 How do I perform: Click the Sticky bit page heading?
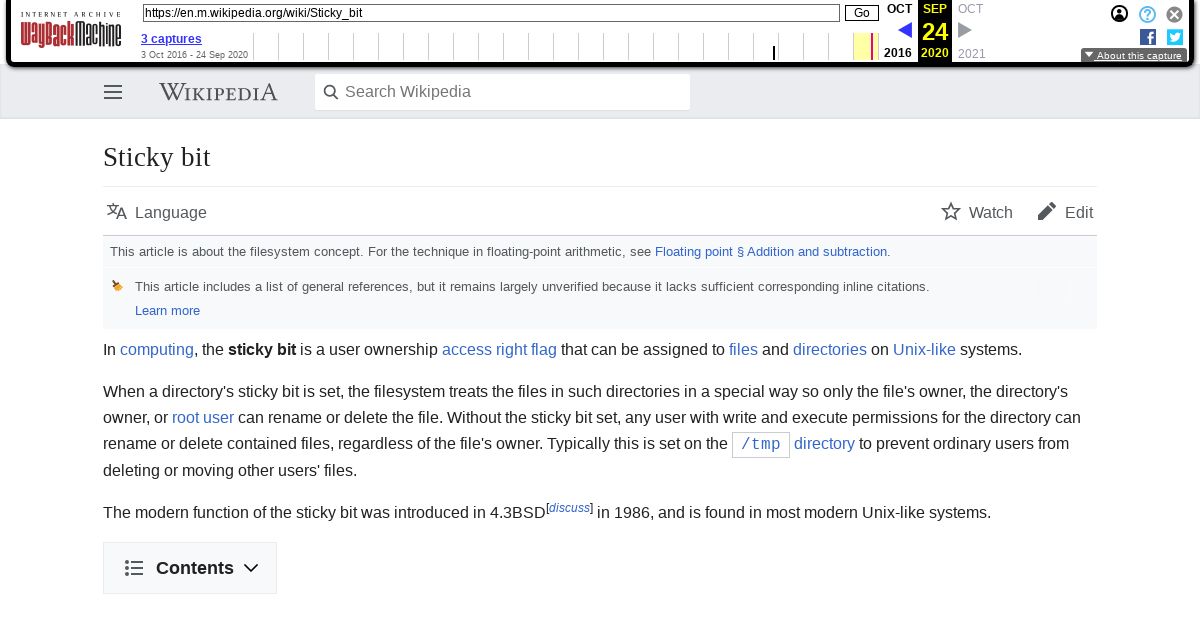(x=157, y=157)
